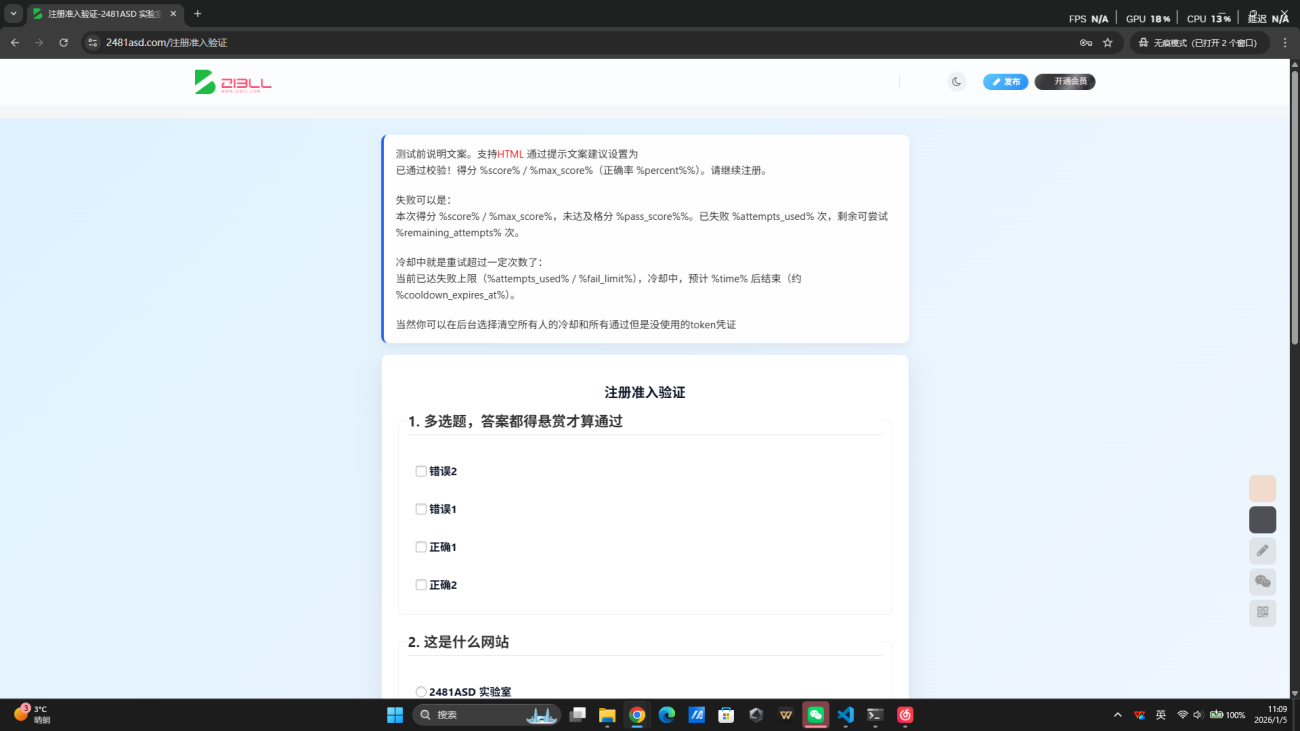Open the Chrome three-dot menu
The image size is (1300, 731).
(1285, 43)
